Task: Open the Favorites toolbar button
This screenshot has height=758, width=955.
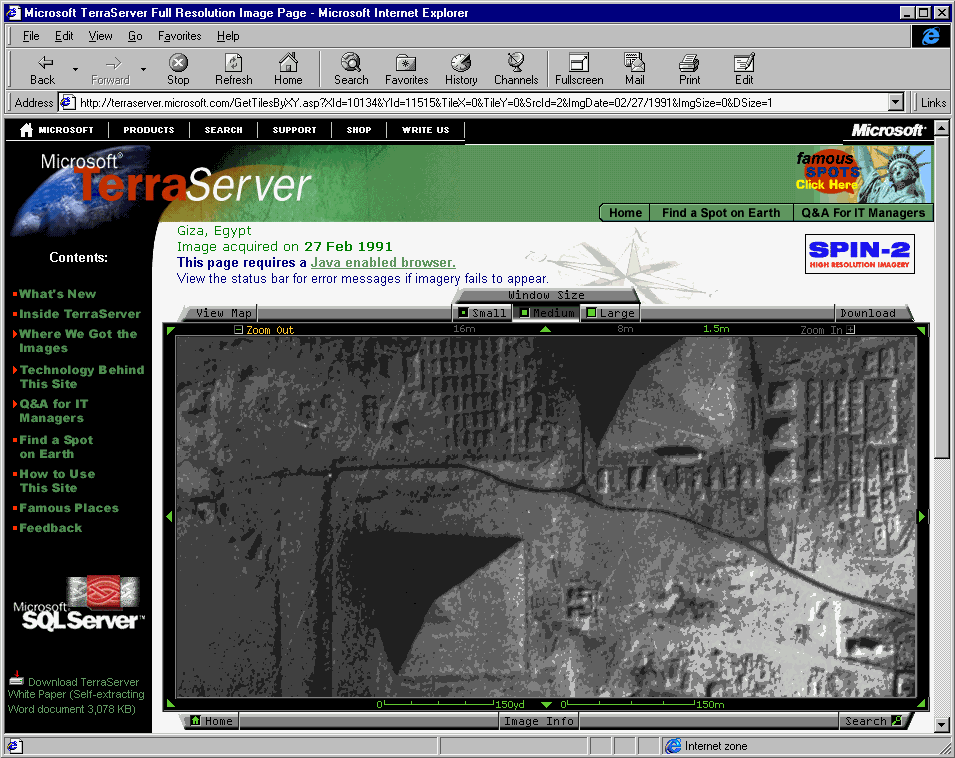Action: click(x=406, y=69)
